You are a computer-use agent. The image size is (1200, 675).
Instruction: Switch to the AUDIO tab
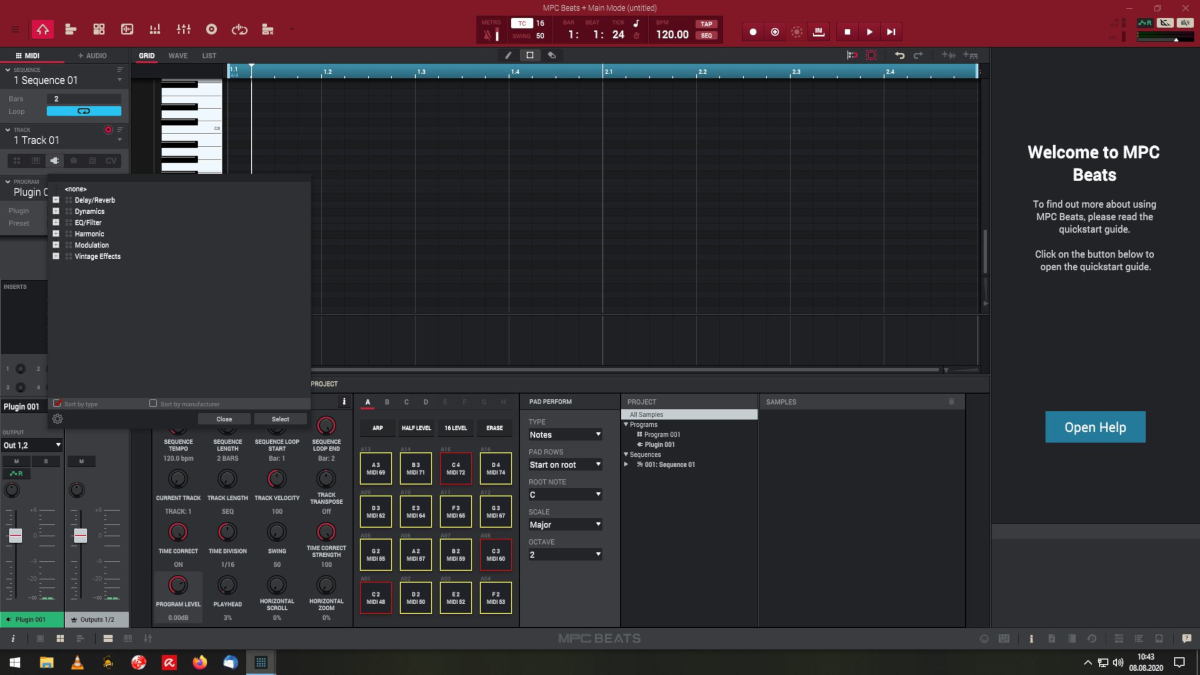click(93, 56)
